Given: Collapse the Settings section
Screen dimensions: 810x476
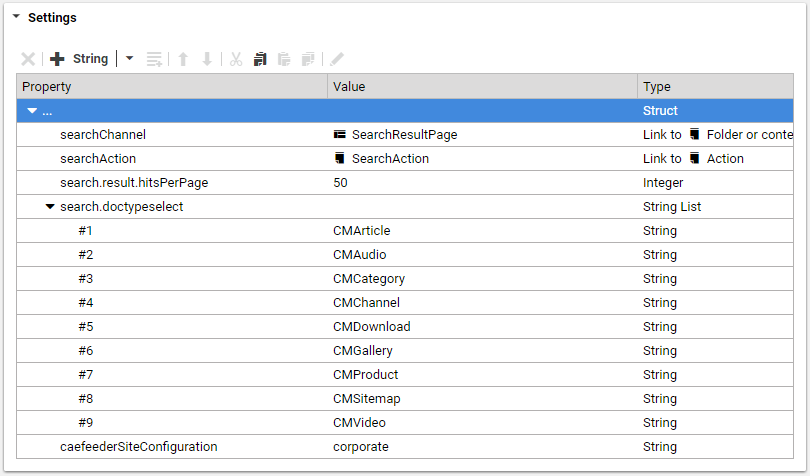Looking at the screenshot, I should (x=16, y=17).
